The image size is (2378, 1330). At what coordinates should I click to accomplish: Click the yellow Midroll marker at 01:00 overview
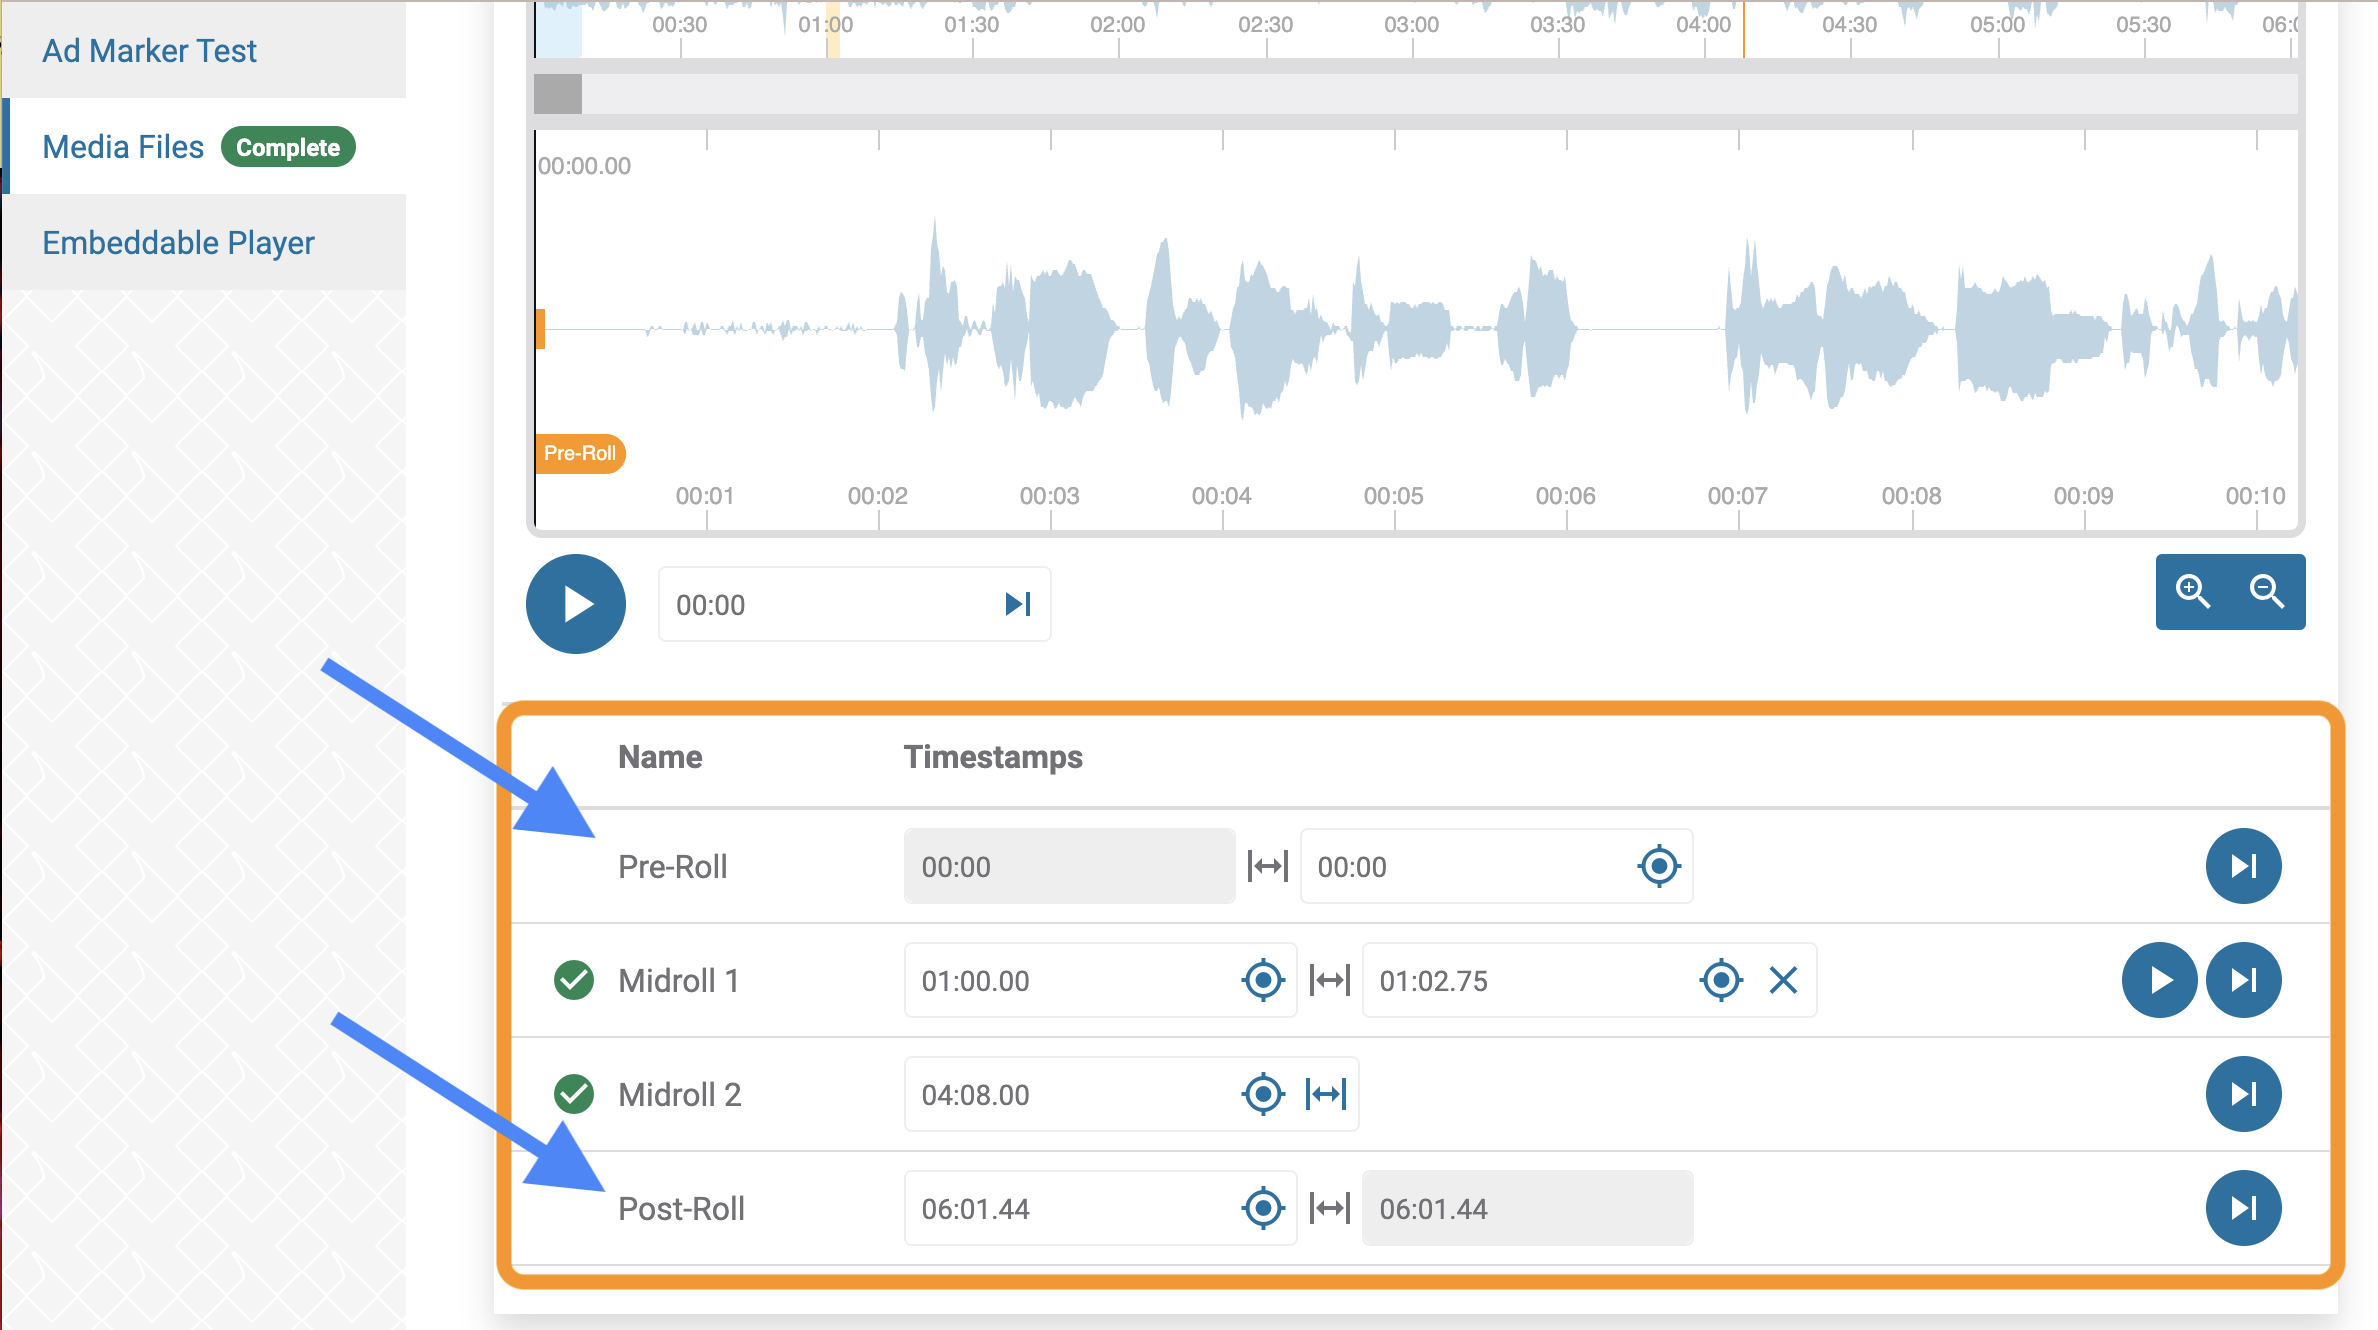[x=832, y=29]
